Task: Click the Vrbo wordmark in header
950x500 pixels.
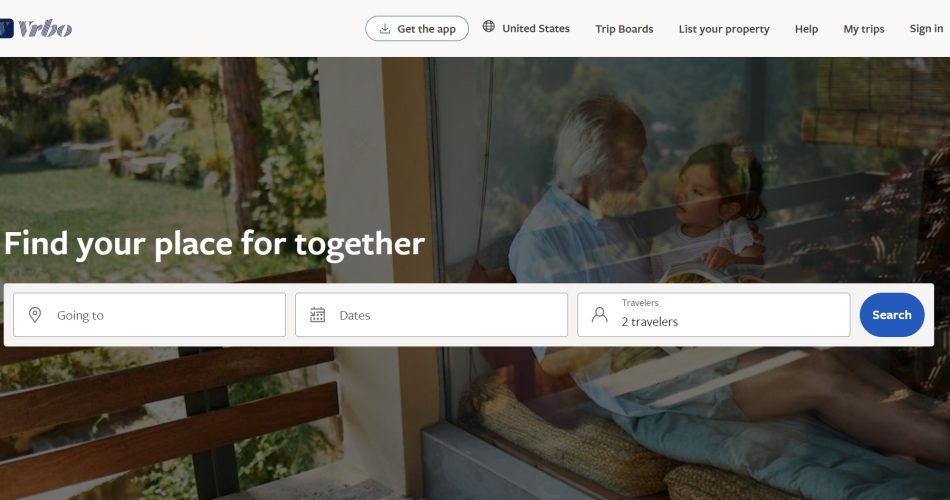Action: coord(45,28)
